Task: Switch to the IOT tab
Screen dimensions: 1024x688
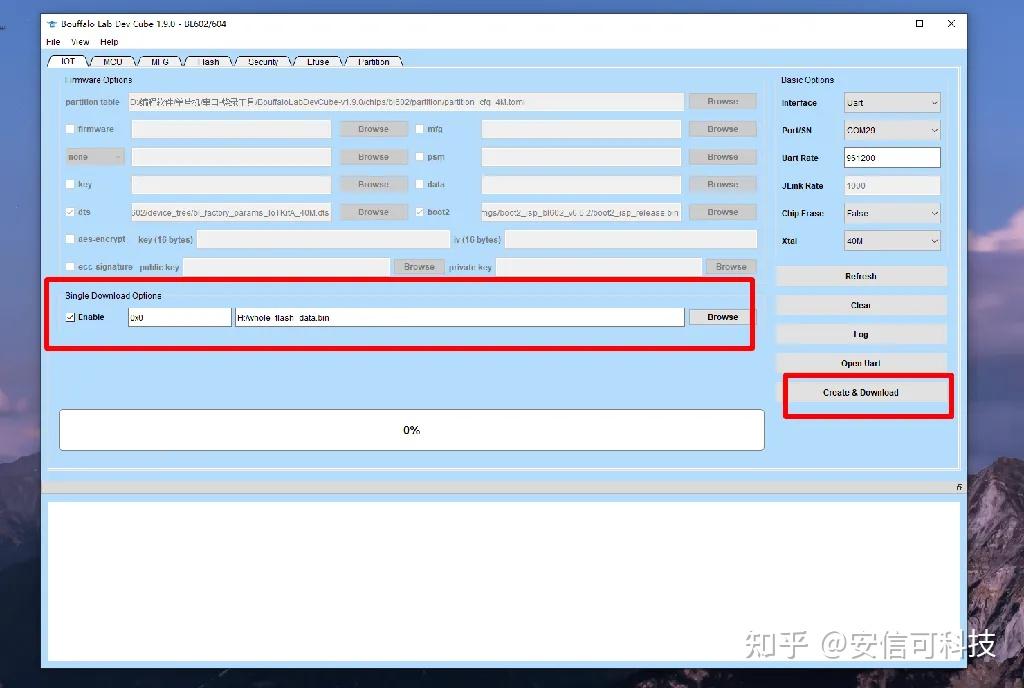Action: click(68, 61)
